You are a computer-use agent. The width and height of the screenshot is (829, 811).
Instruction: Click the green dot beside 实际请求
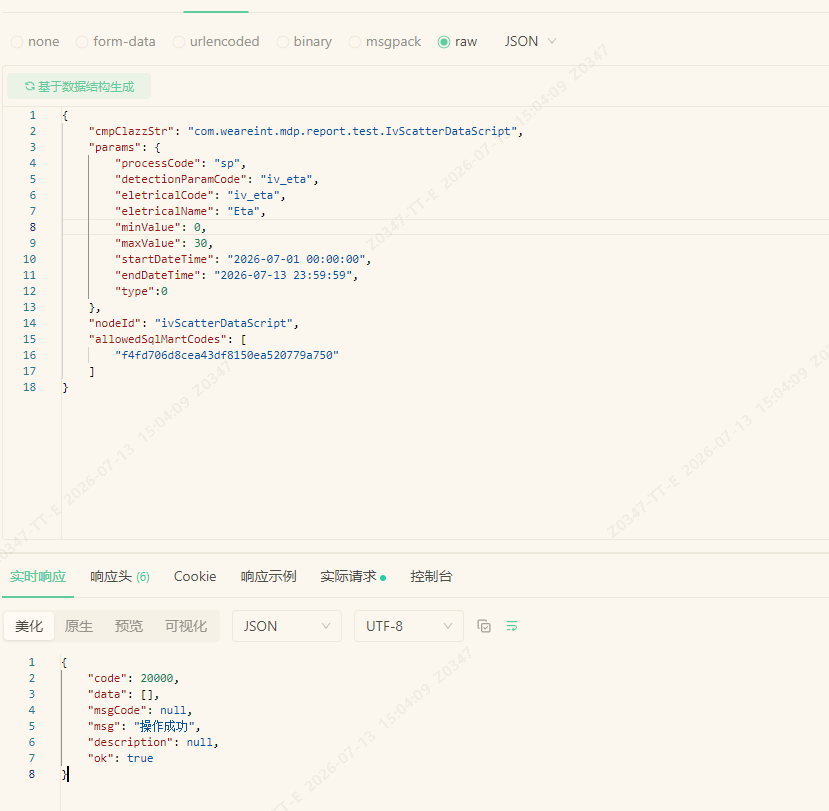point(383,578)
